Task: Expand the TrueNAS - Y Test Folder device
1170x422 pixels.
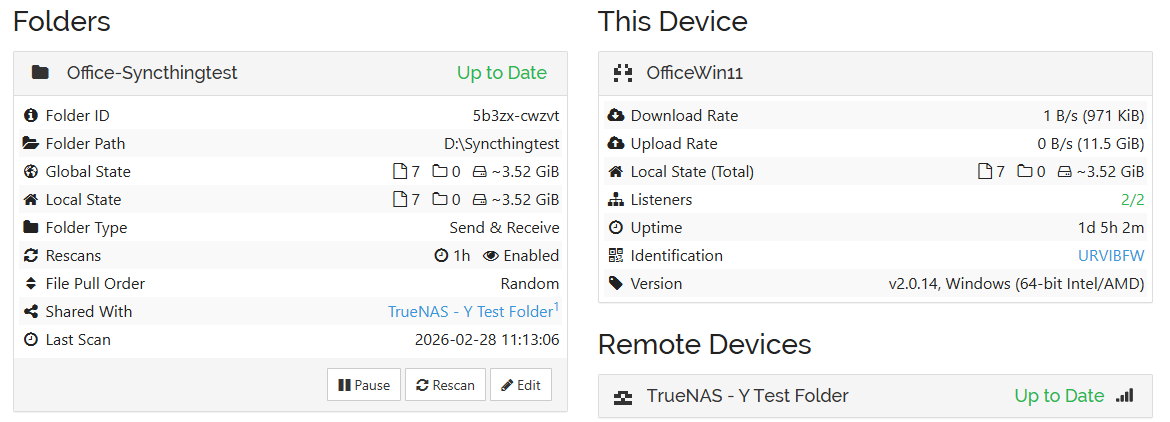Action: pos(875,396)
